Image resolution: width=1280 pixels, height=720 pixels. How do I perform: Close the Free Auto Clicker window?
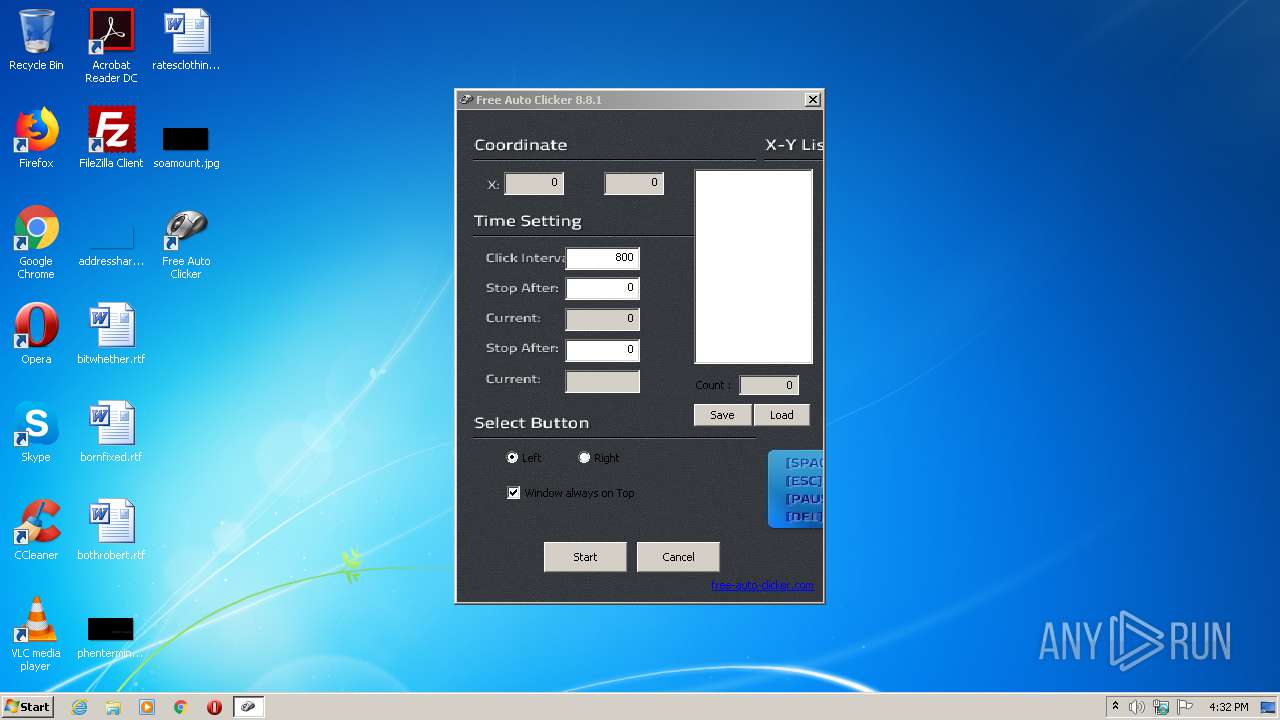[813, 99]
